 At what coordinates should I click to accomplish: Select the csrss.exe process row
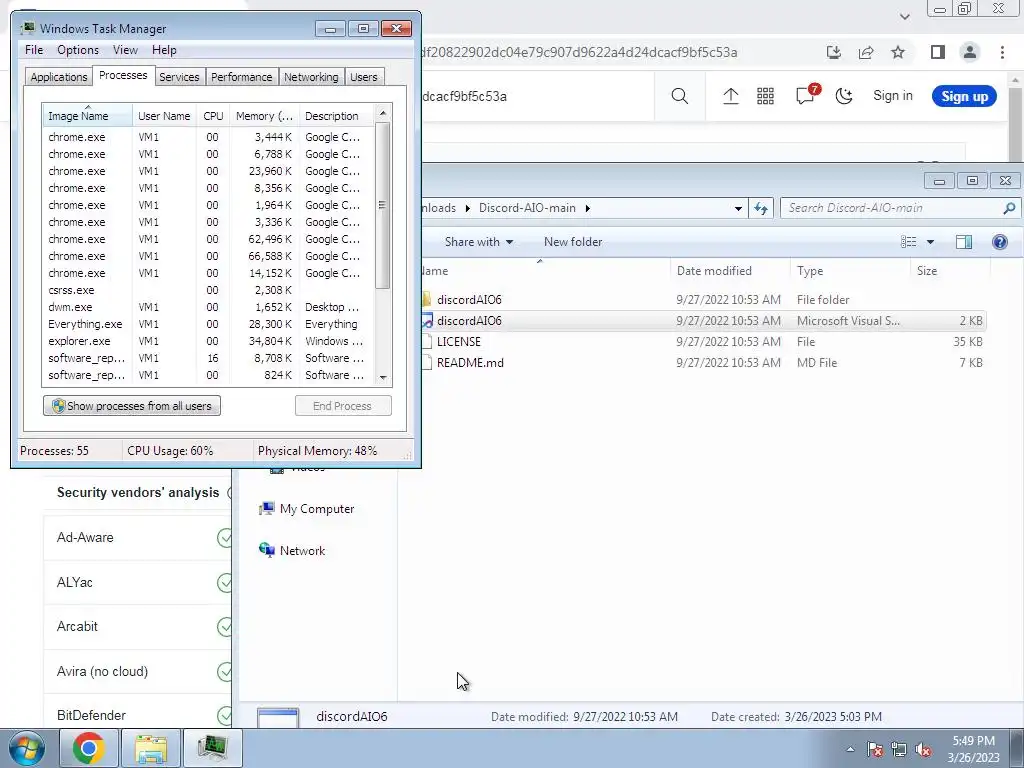coord(208,291)
